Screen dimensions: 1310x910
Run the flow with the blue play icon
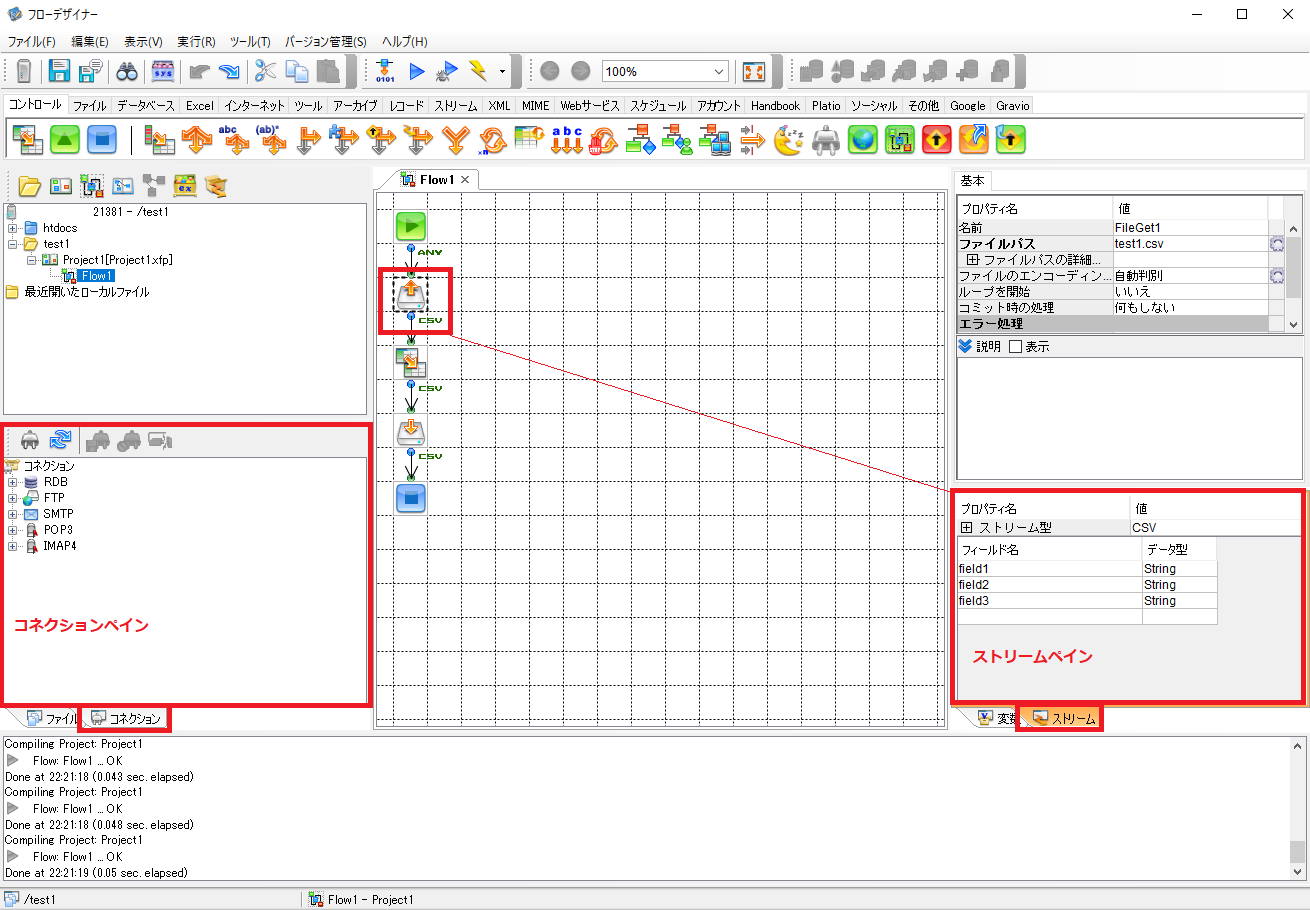[417, 71]
